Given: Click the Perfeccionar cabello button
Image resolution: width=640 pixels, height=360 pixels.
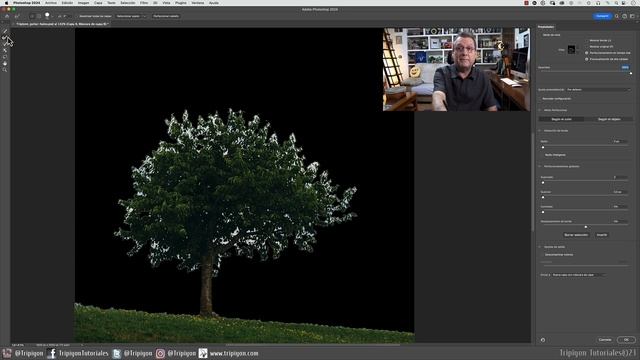Looking at the screenshot, I should pos(166,16).
